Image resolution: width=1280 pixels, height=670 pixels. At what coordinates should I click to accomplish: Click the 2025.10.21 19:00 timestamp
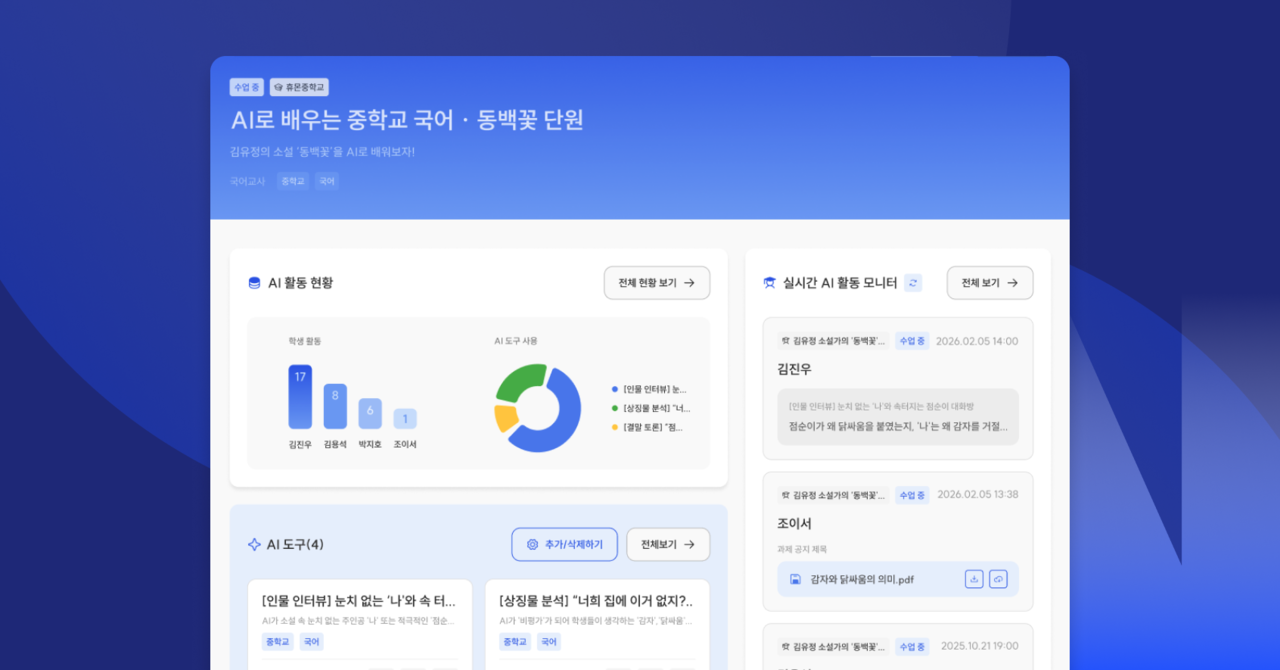[977, 647]
